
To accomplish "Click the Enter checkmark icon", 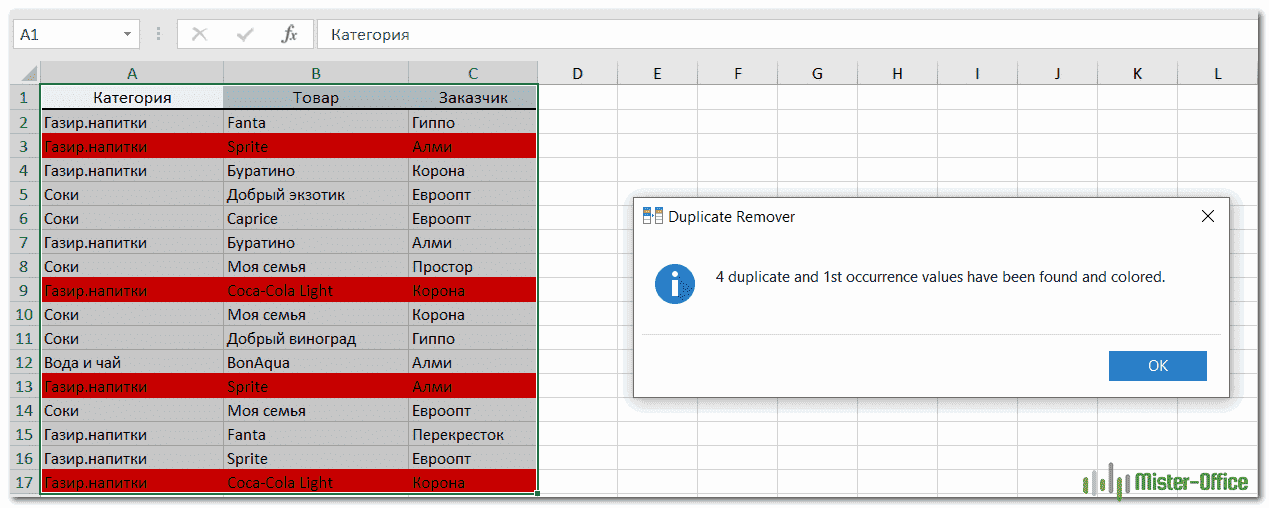I will point(244,34).
